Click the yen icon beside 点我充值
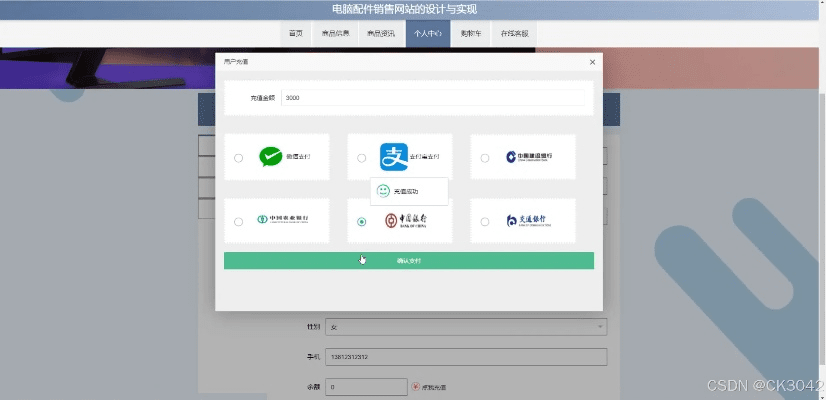The height and width of the screenshot is (400, 826). 415,387
